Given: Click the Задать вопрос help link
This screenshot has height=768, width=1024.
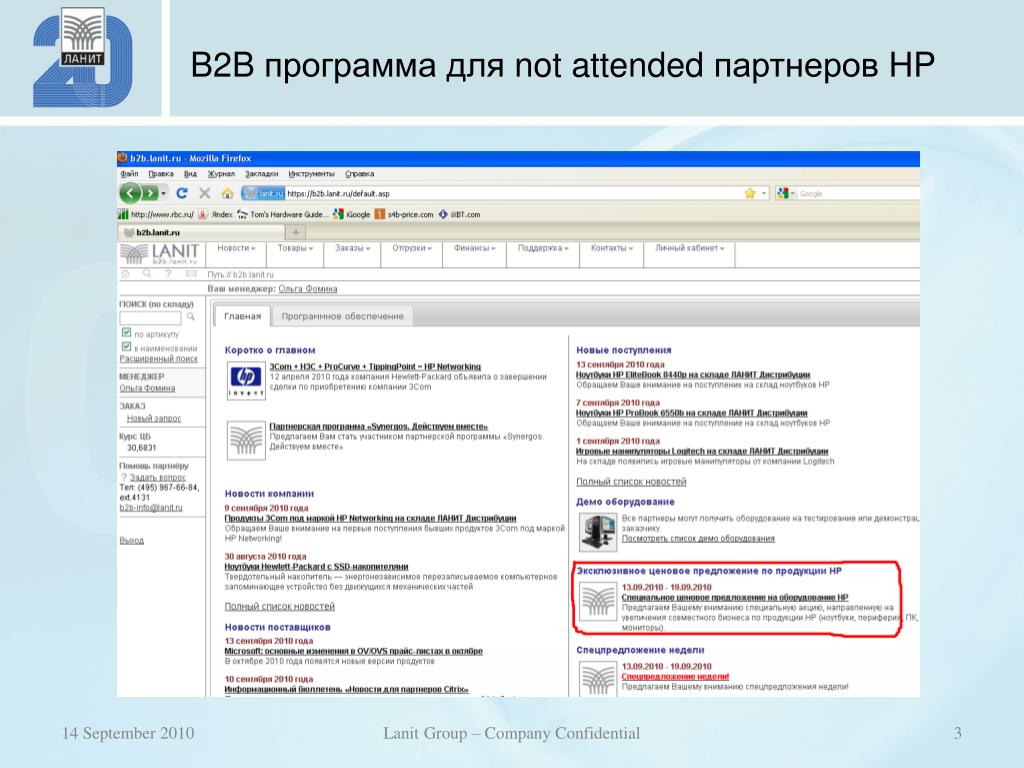Looking at the screenshot, I should click(157, 477).
